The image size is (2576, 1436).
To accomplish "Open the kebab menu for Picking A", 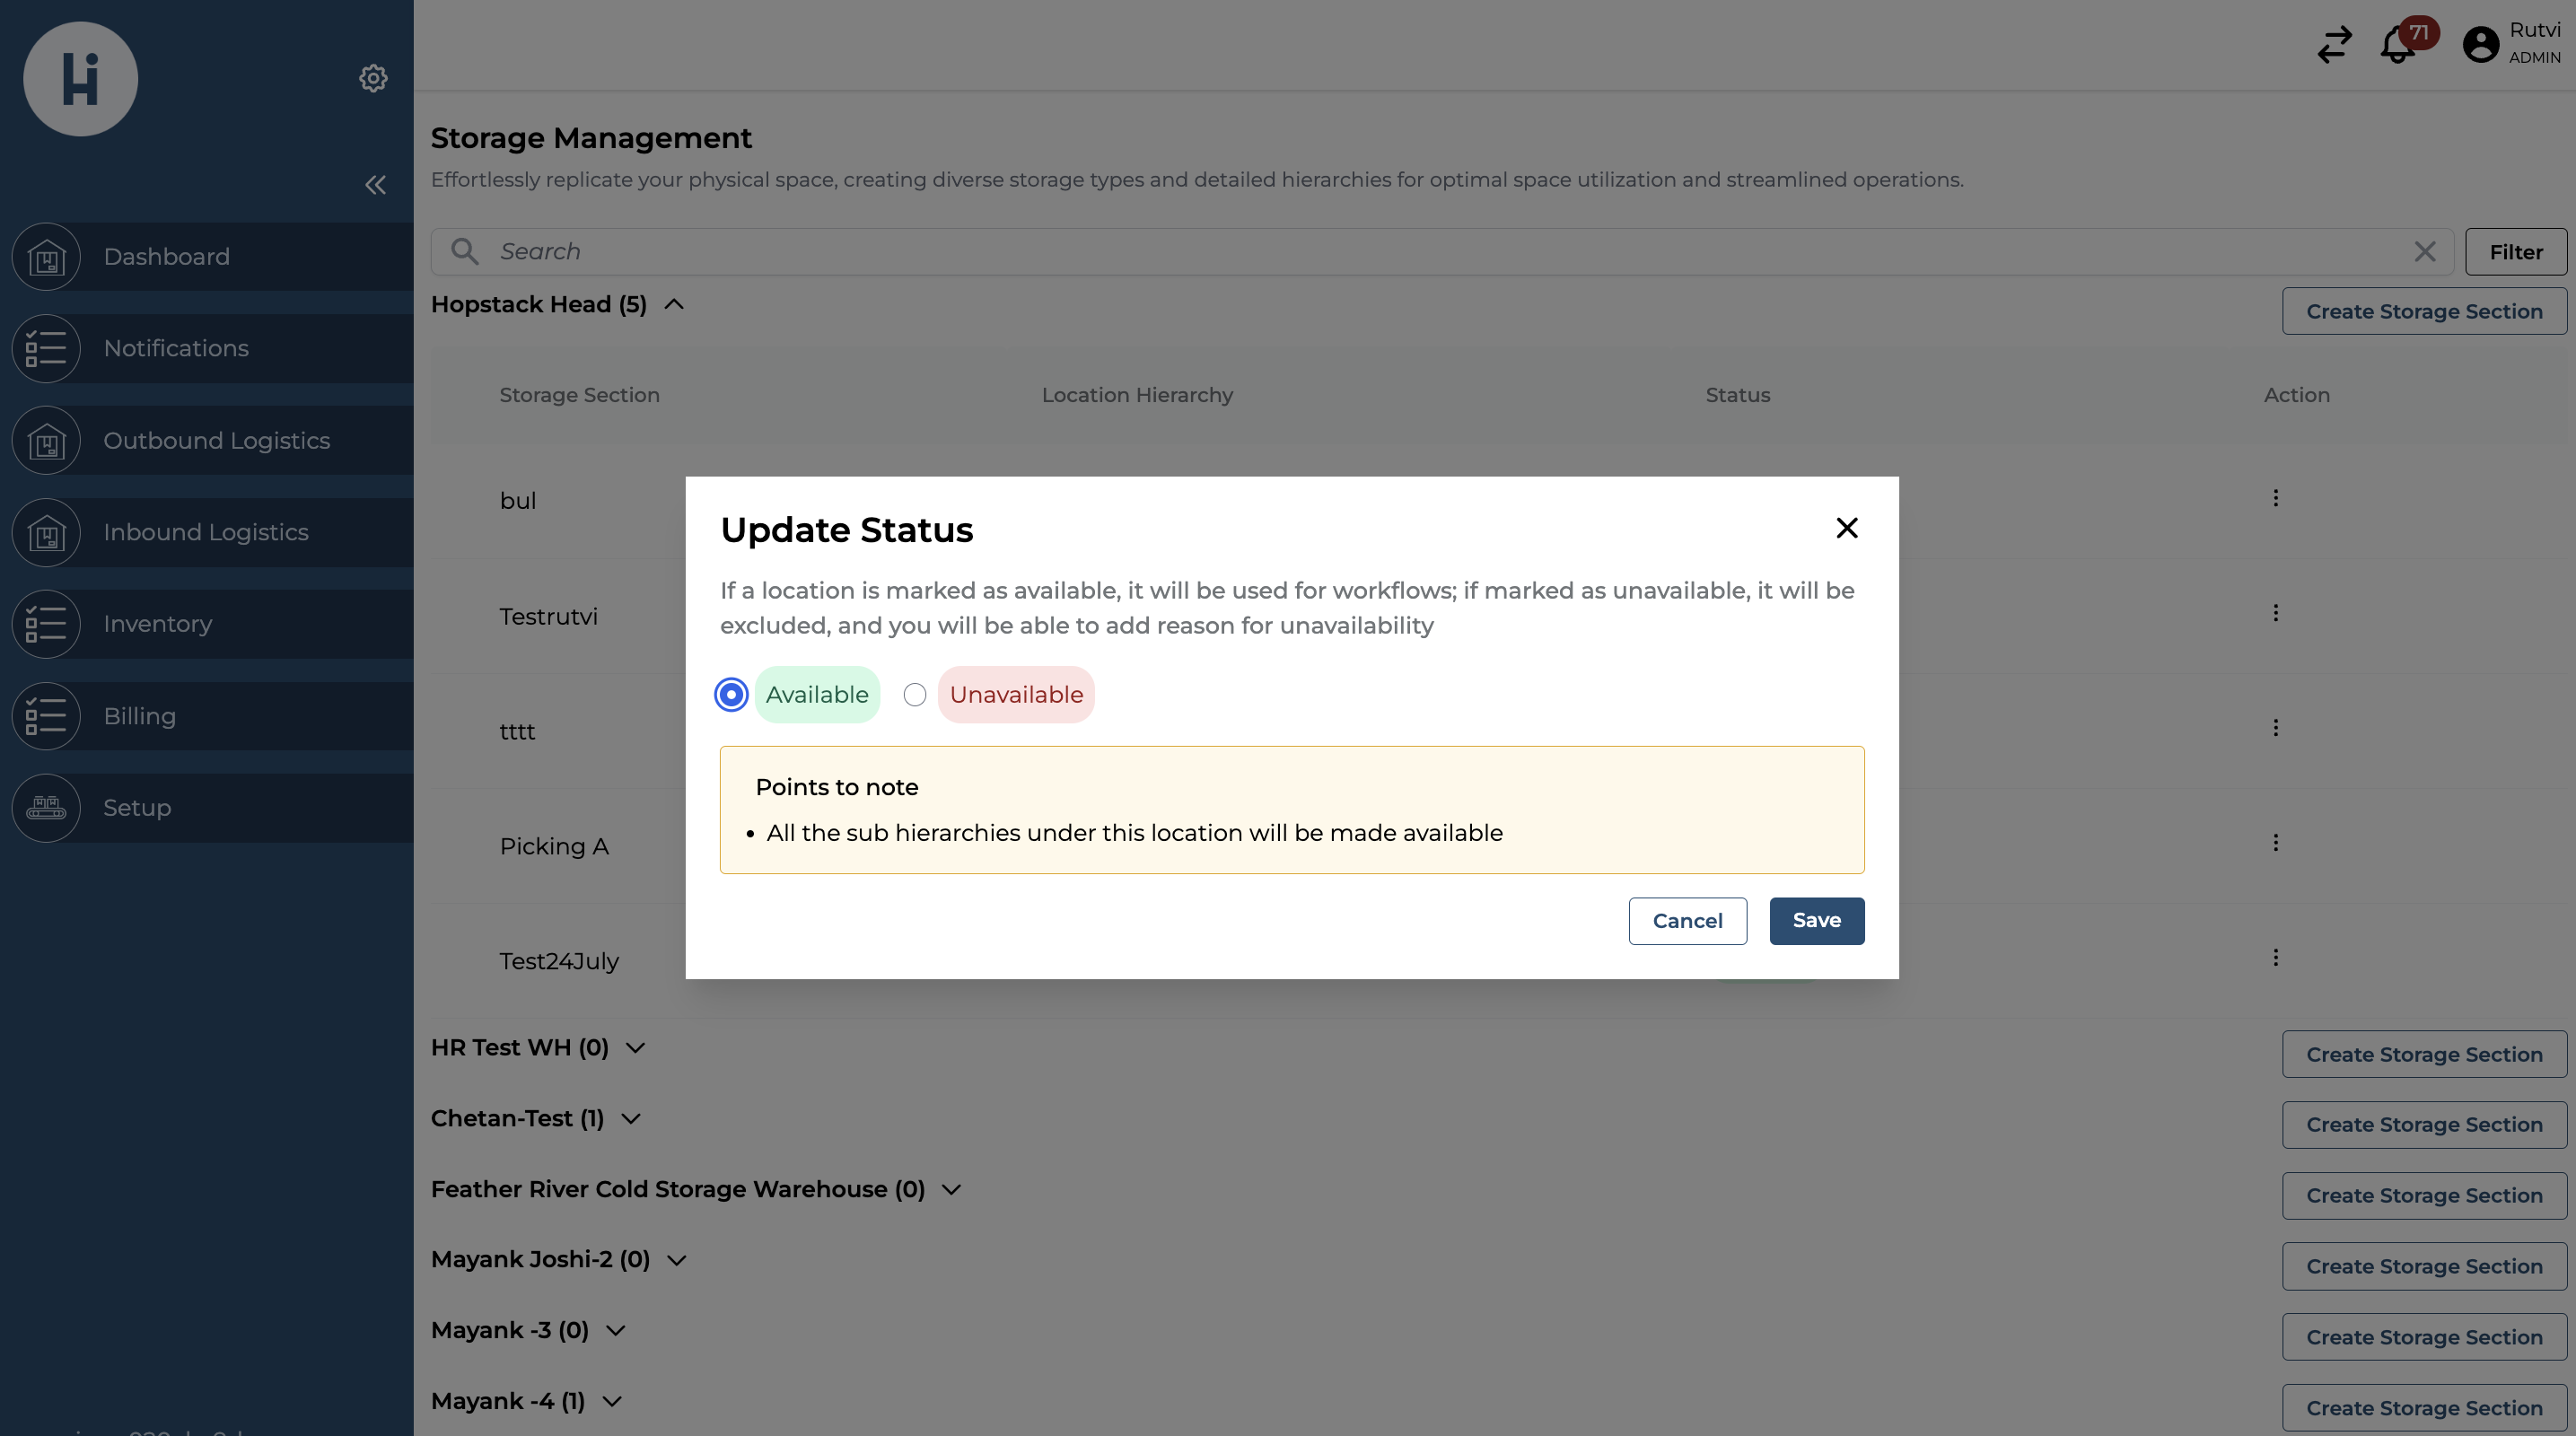I will coord(2276,842).
